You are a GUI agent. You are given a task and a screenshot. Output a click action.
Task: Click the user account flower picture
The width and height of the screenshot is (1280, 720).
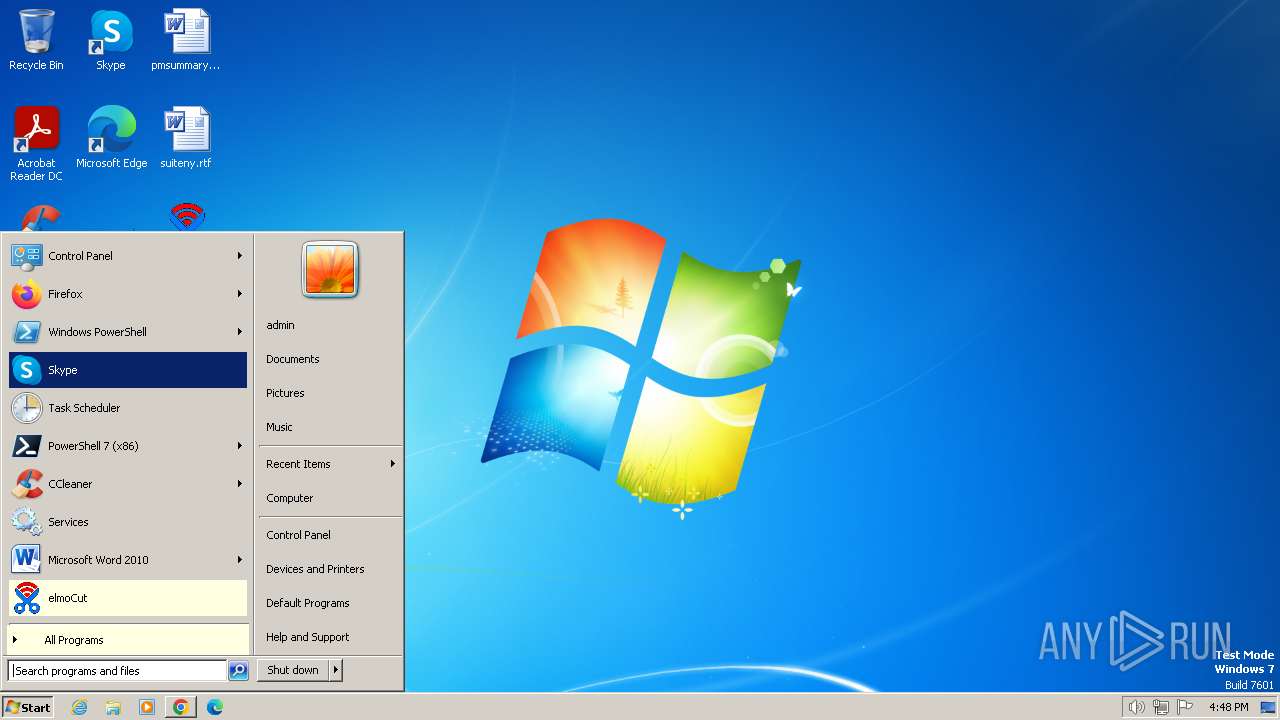click(x=330, y=270)
